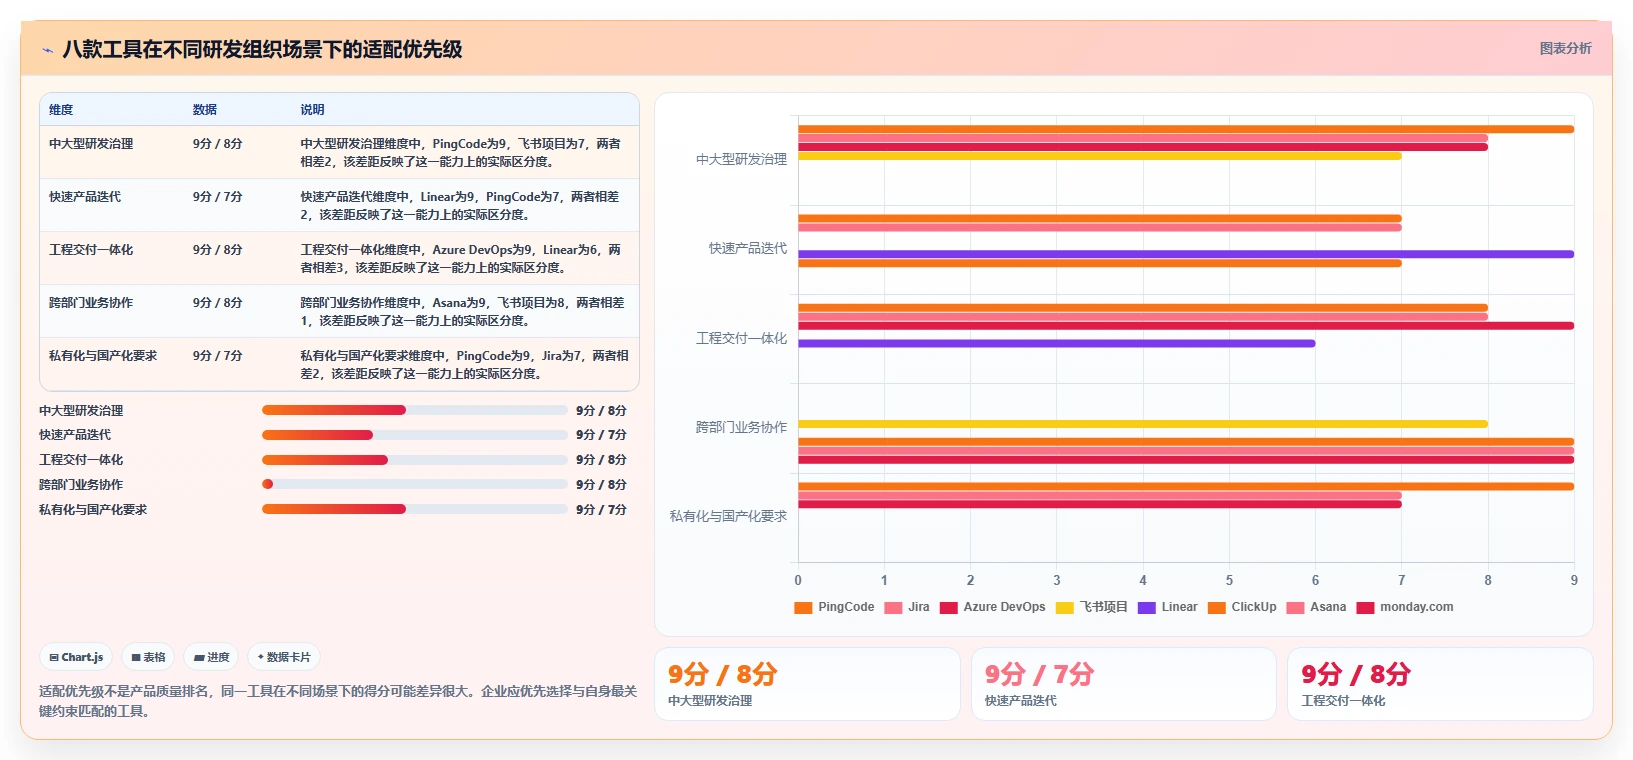Click the 数据卡片 tag
This screenshot has width=1633, height=760.
click(284, 657)
